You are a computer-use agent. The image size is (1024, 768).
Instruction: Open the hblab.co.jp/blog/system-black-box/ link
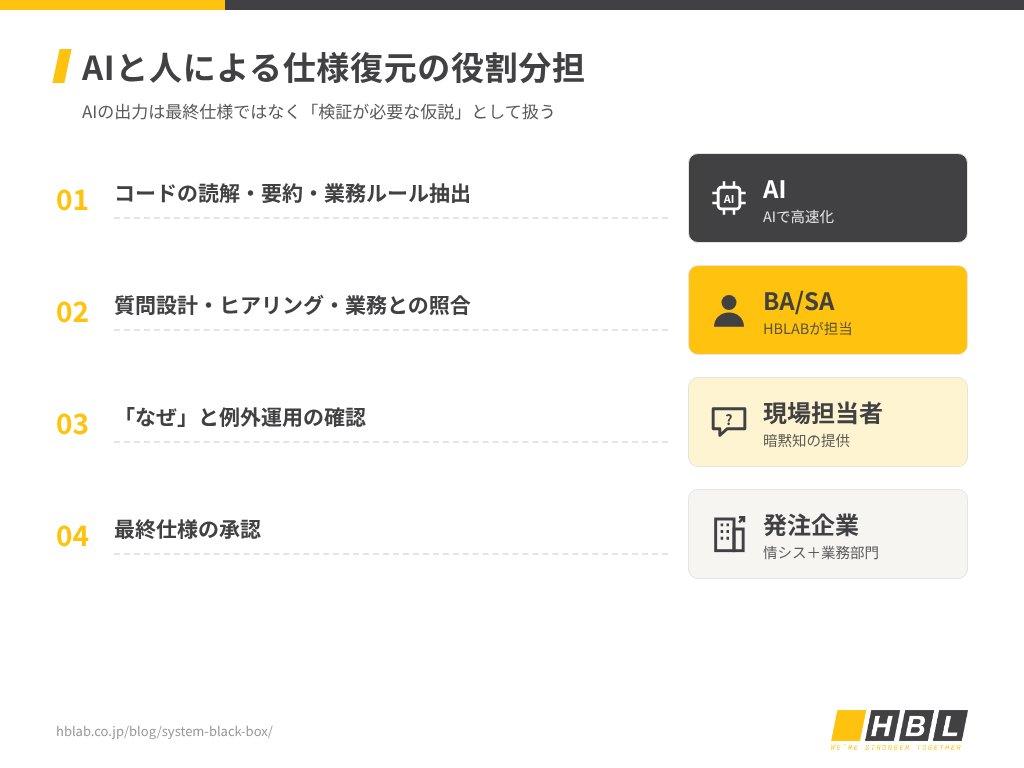164,731
